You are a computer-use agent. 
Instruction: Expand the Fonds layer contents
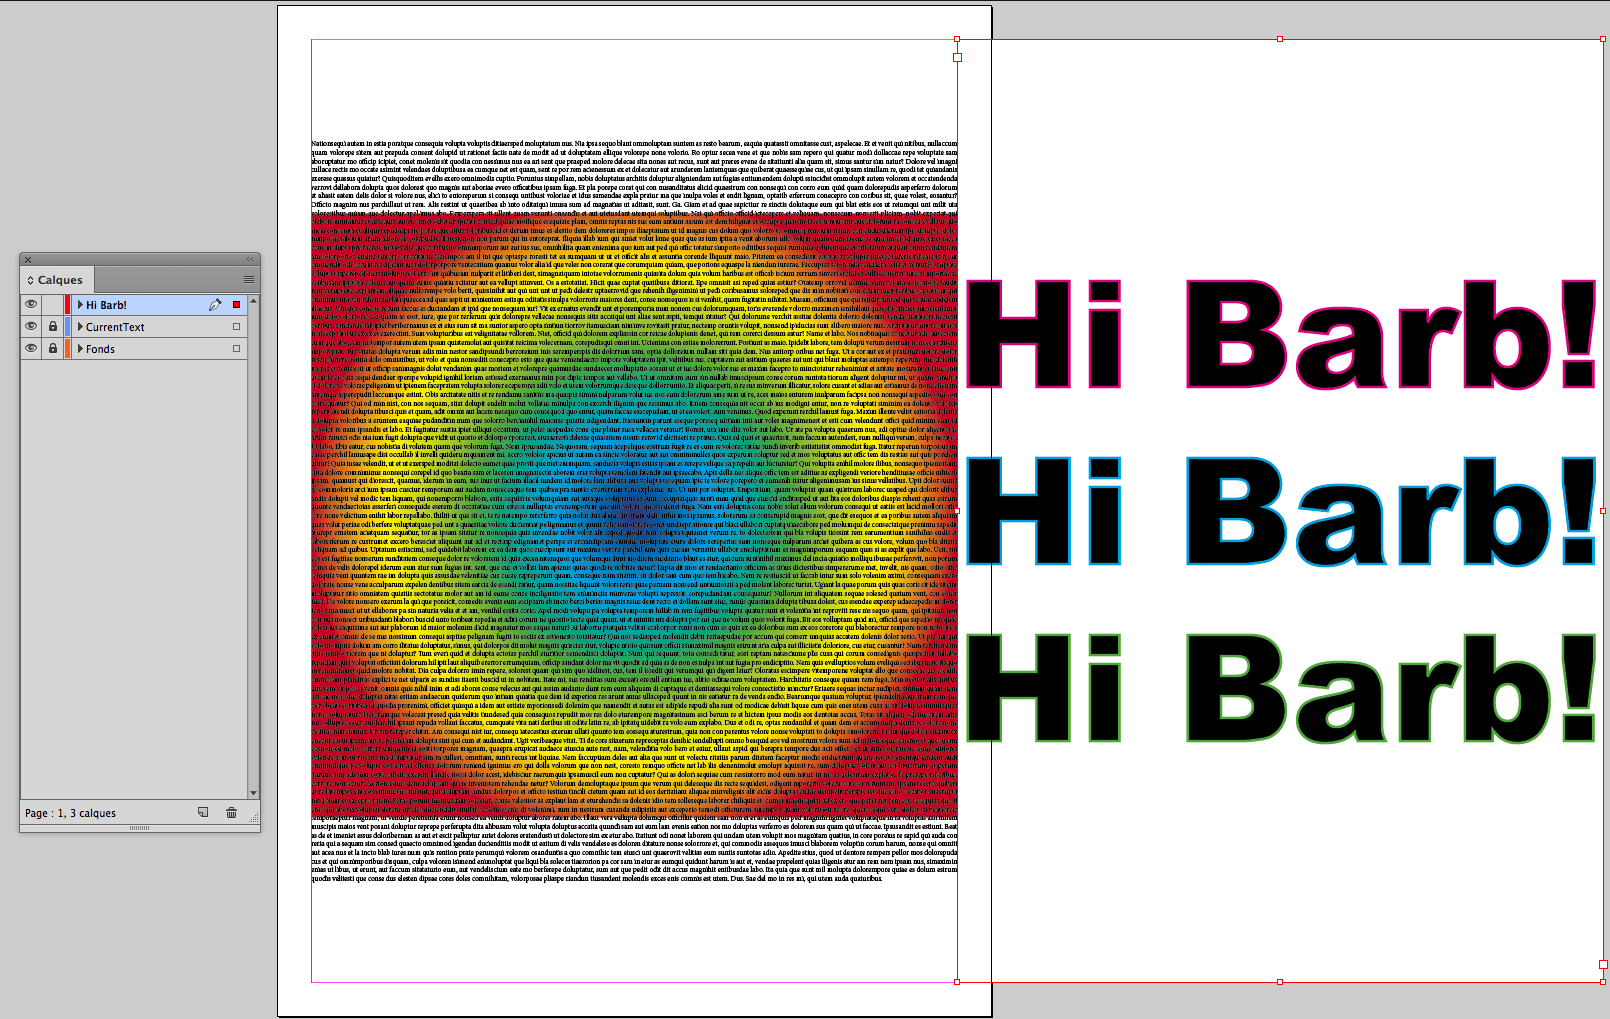(80, 348)
